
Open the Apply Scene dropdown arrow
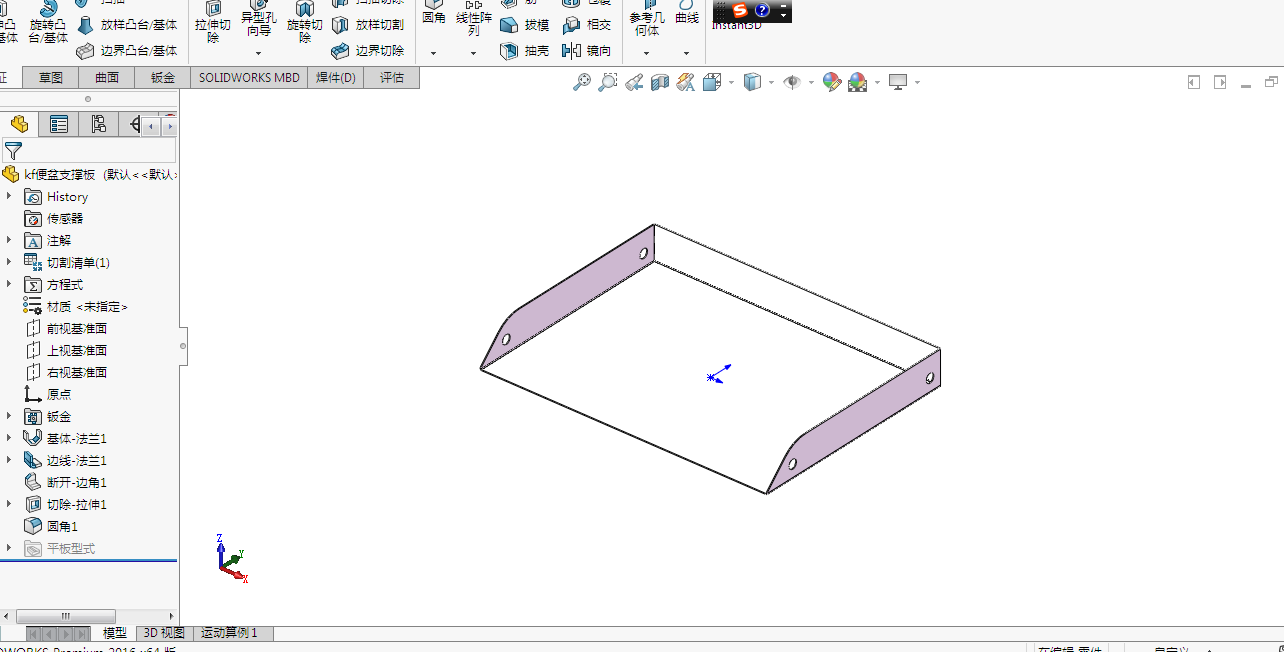pos(877,83)
